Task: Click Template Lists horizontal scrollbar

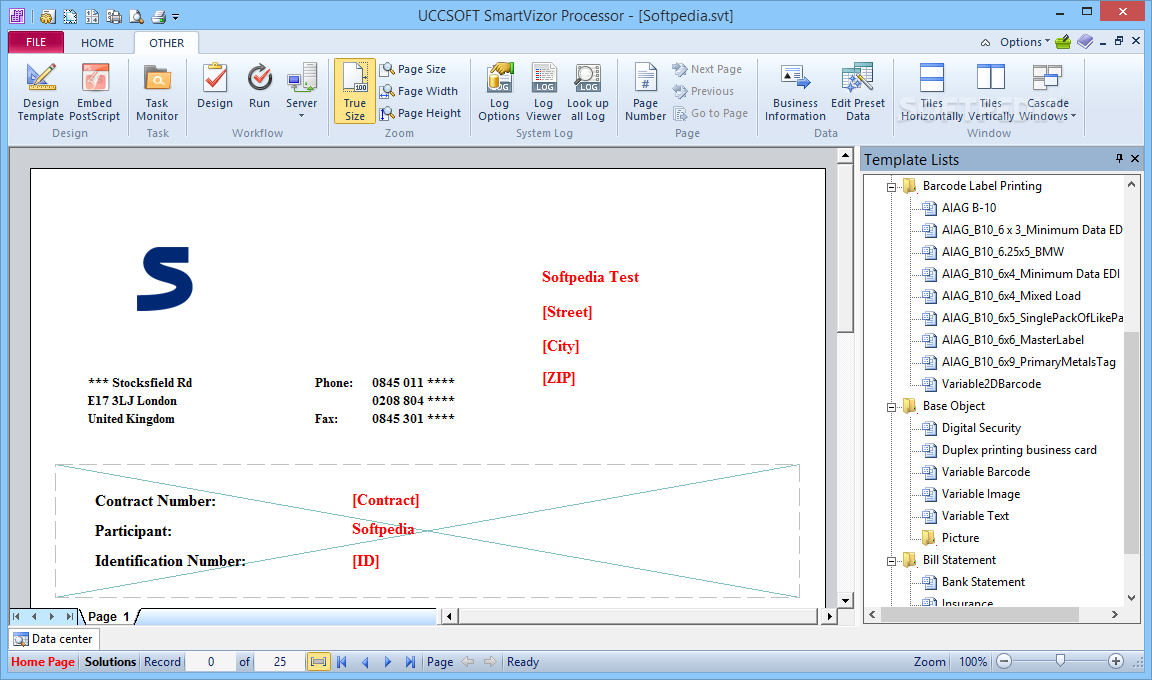Action: coord(979,614)
